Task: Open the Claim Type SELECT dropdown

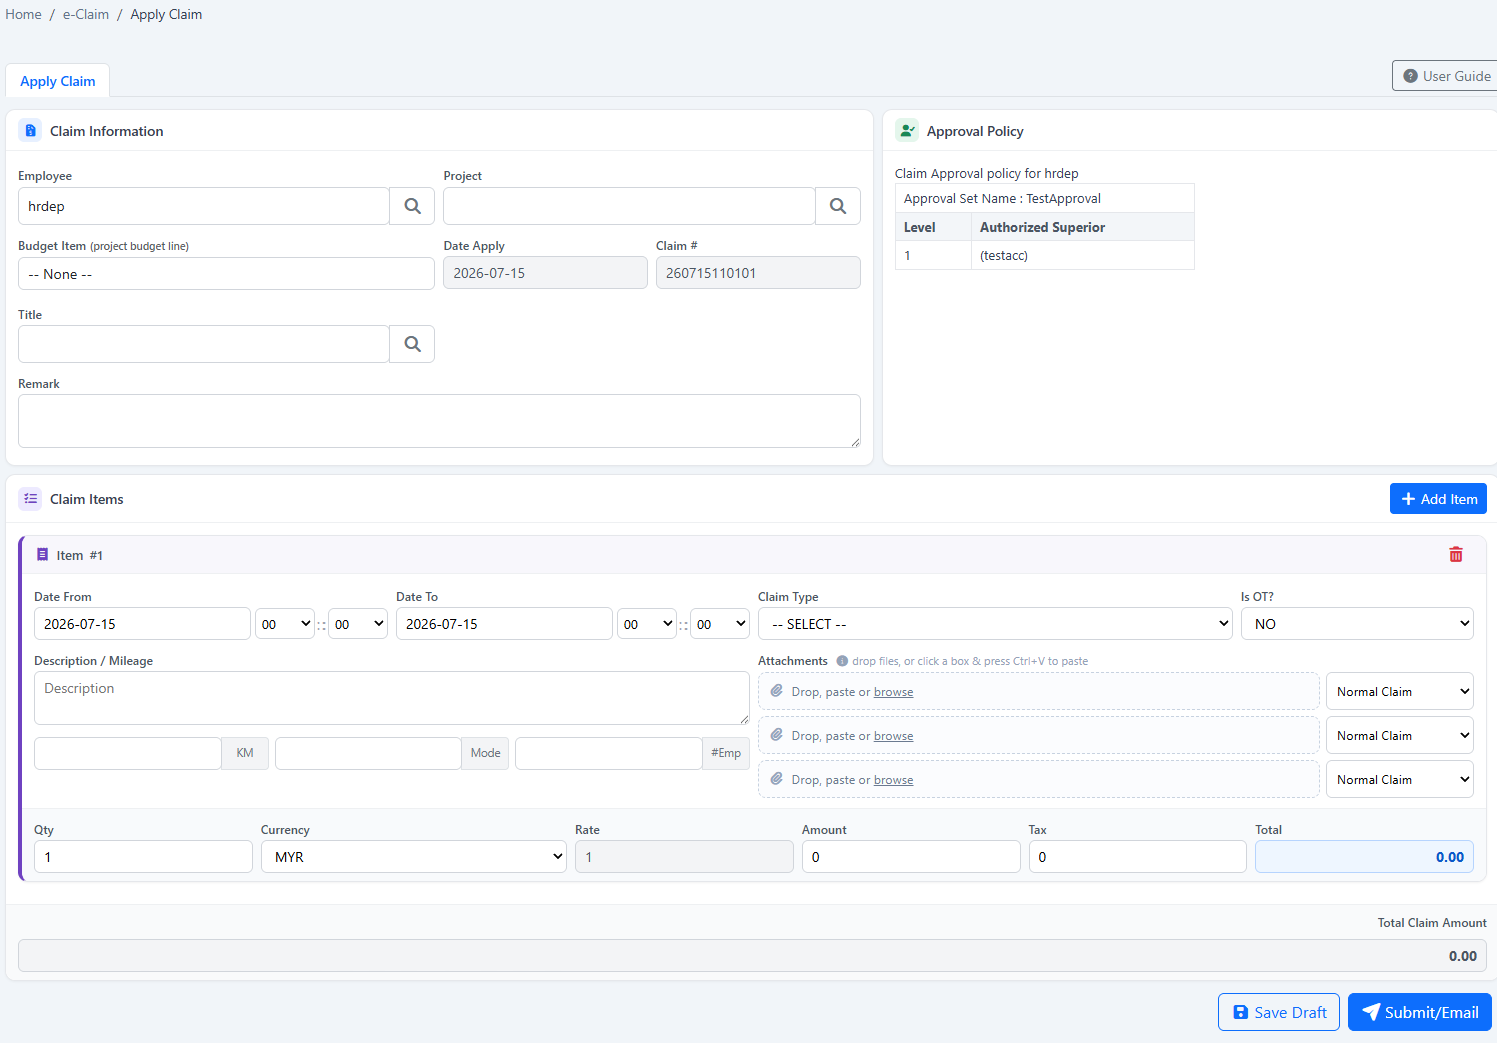Action: click(x=995, y=624)
